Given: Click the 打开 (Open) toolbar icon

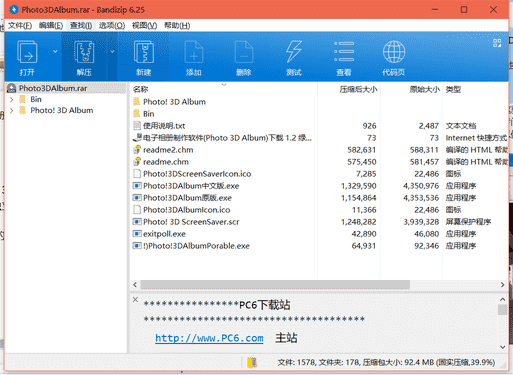Looking at the screenshot, I should point(27,52).
